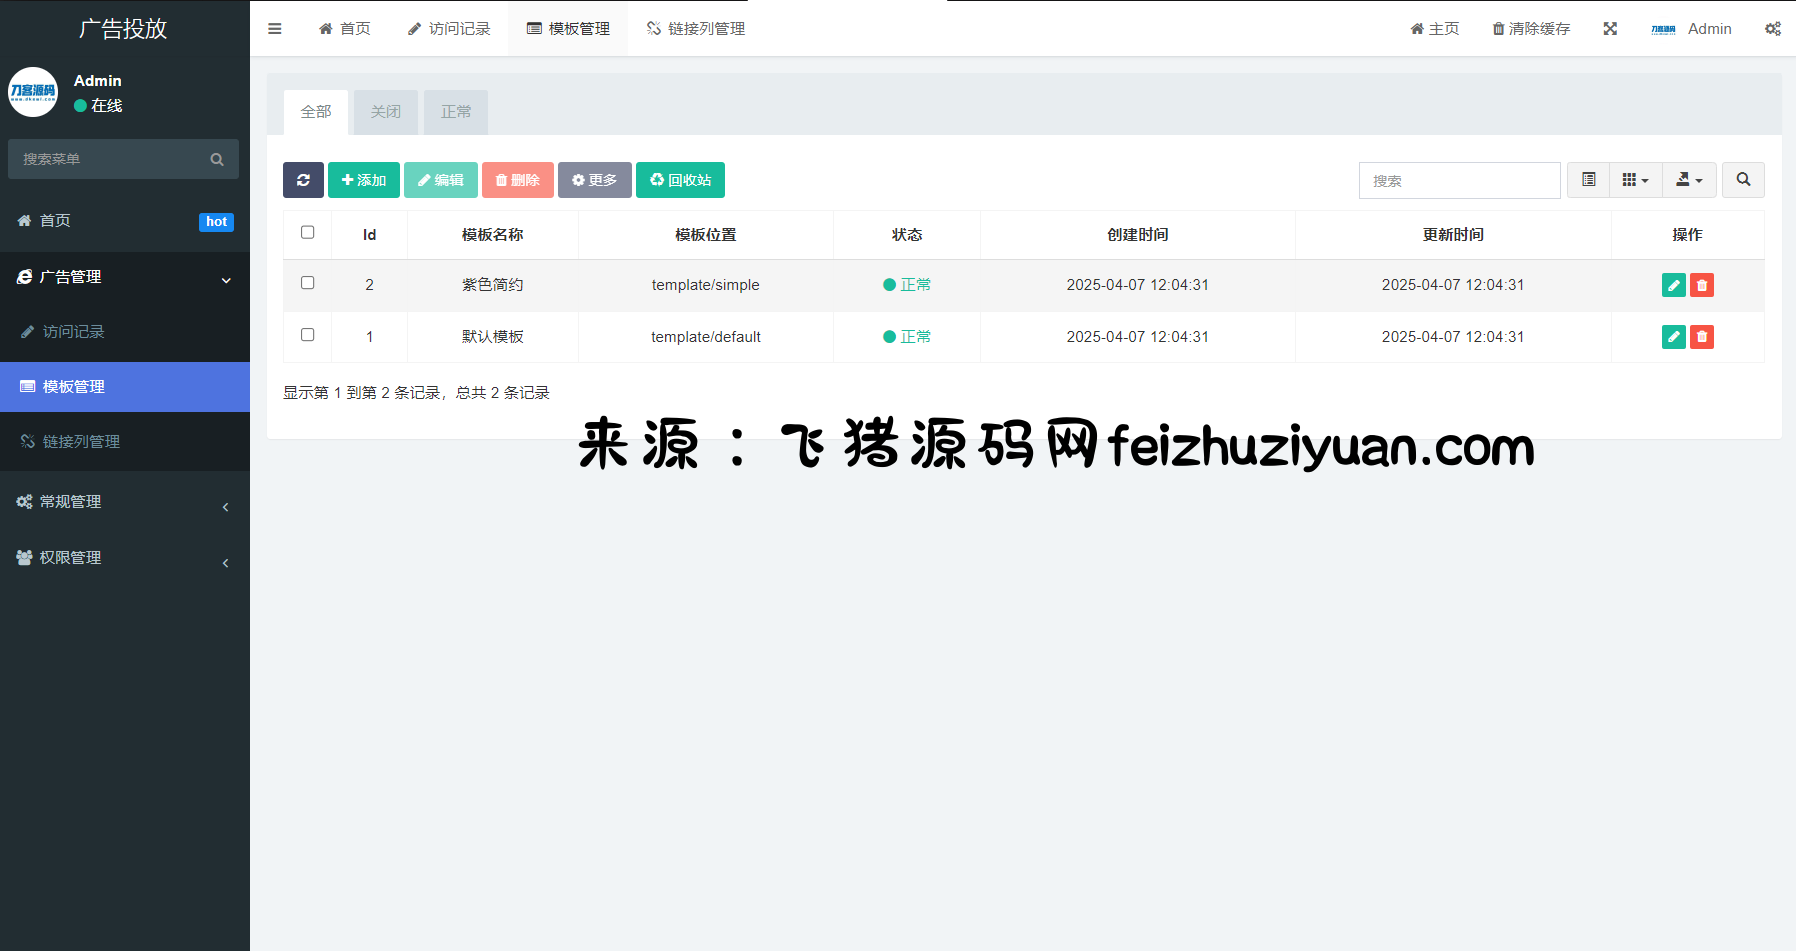The image size is (1796, 951).
Task: Check the select-all checkbox in table header
Action: (x=308, y=232)
